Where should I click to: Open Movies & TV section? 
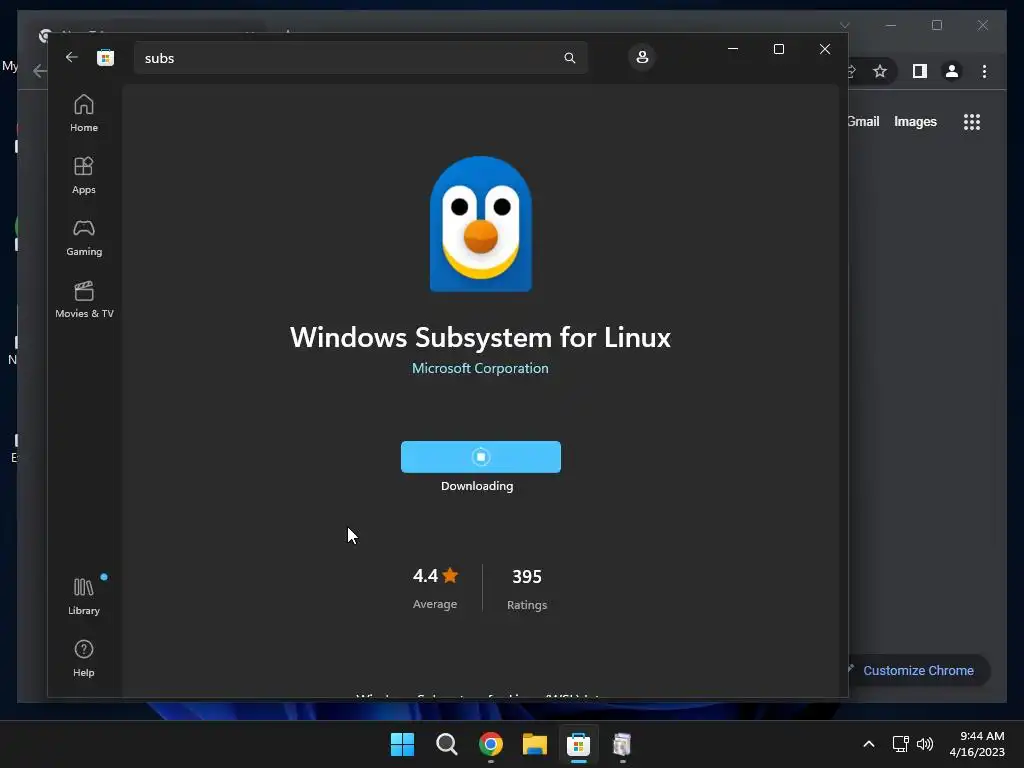pos(84,300)
